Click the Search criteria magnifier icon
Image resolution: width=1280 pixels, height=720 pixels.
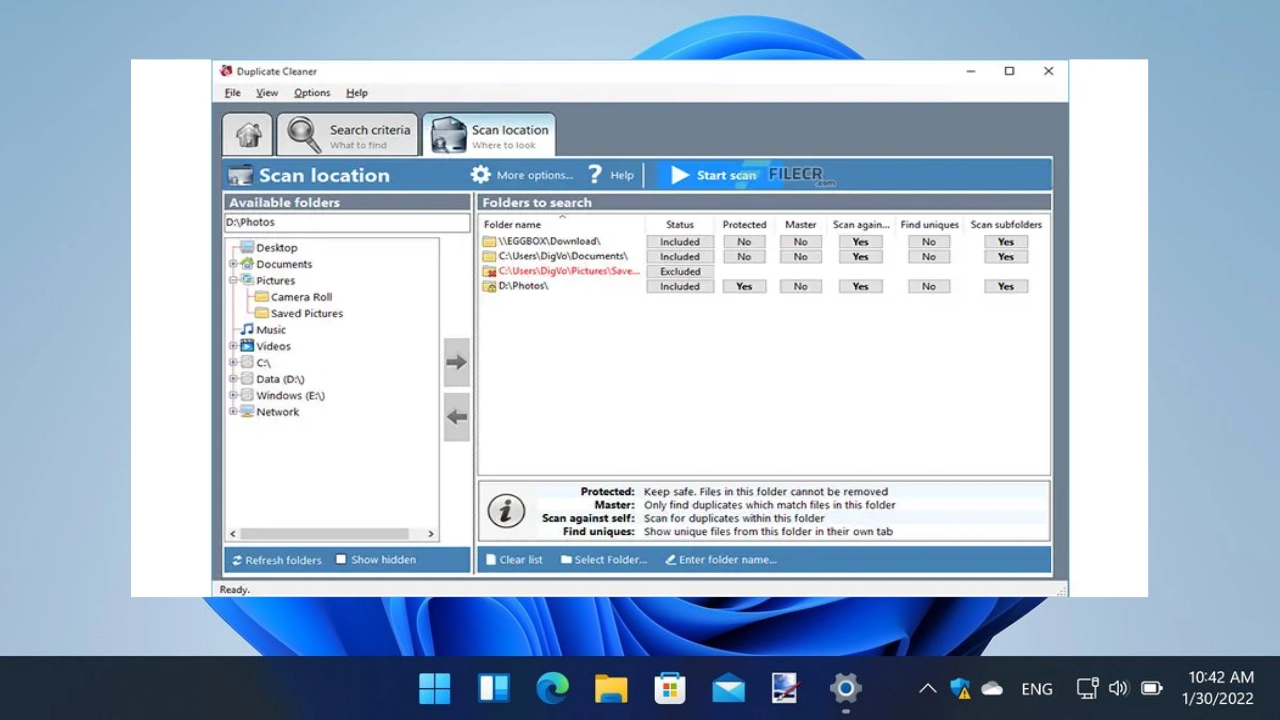pos(304,134)
